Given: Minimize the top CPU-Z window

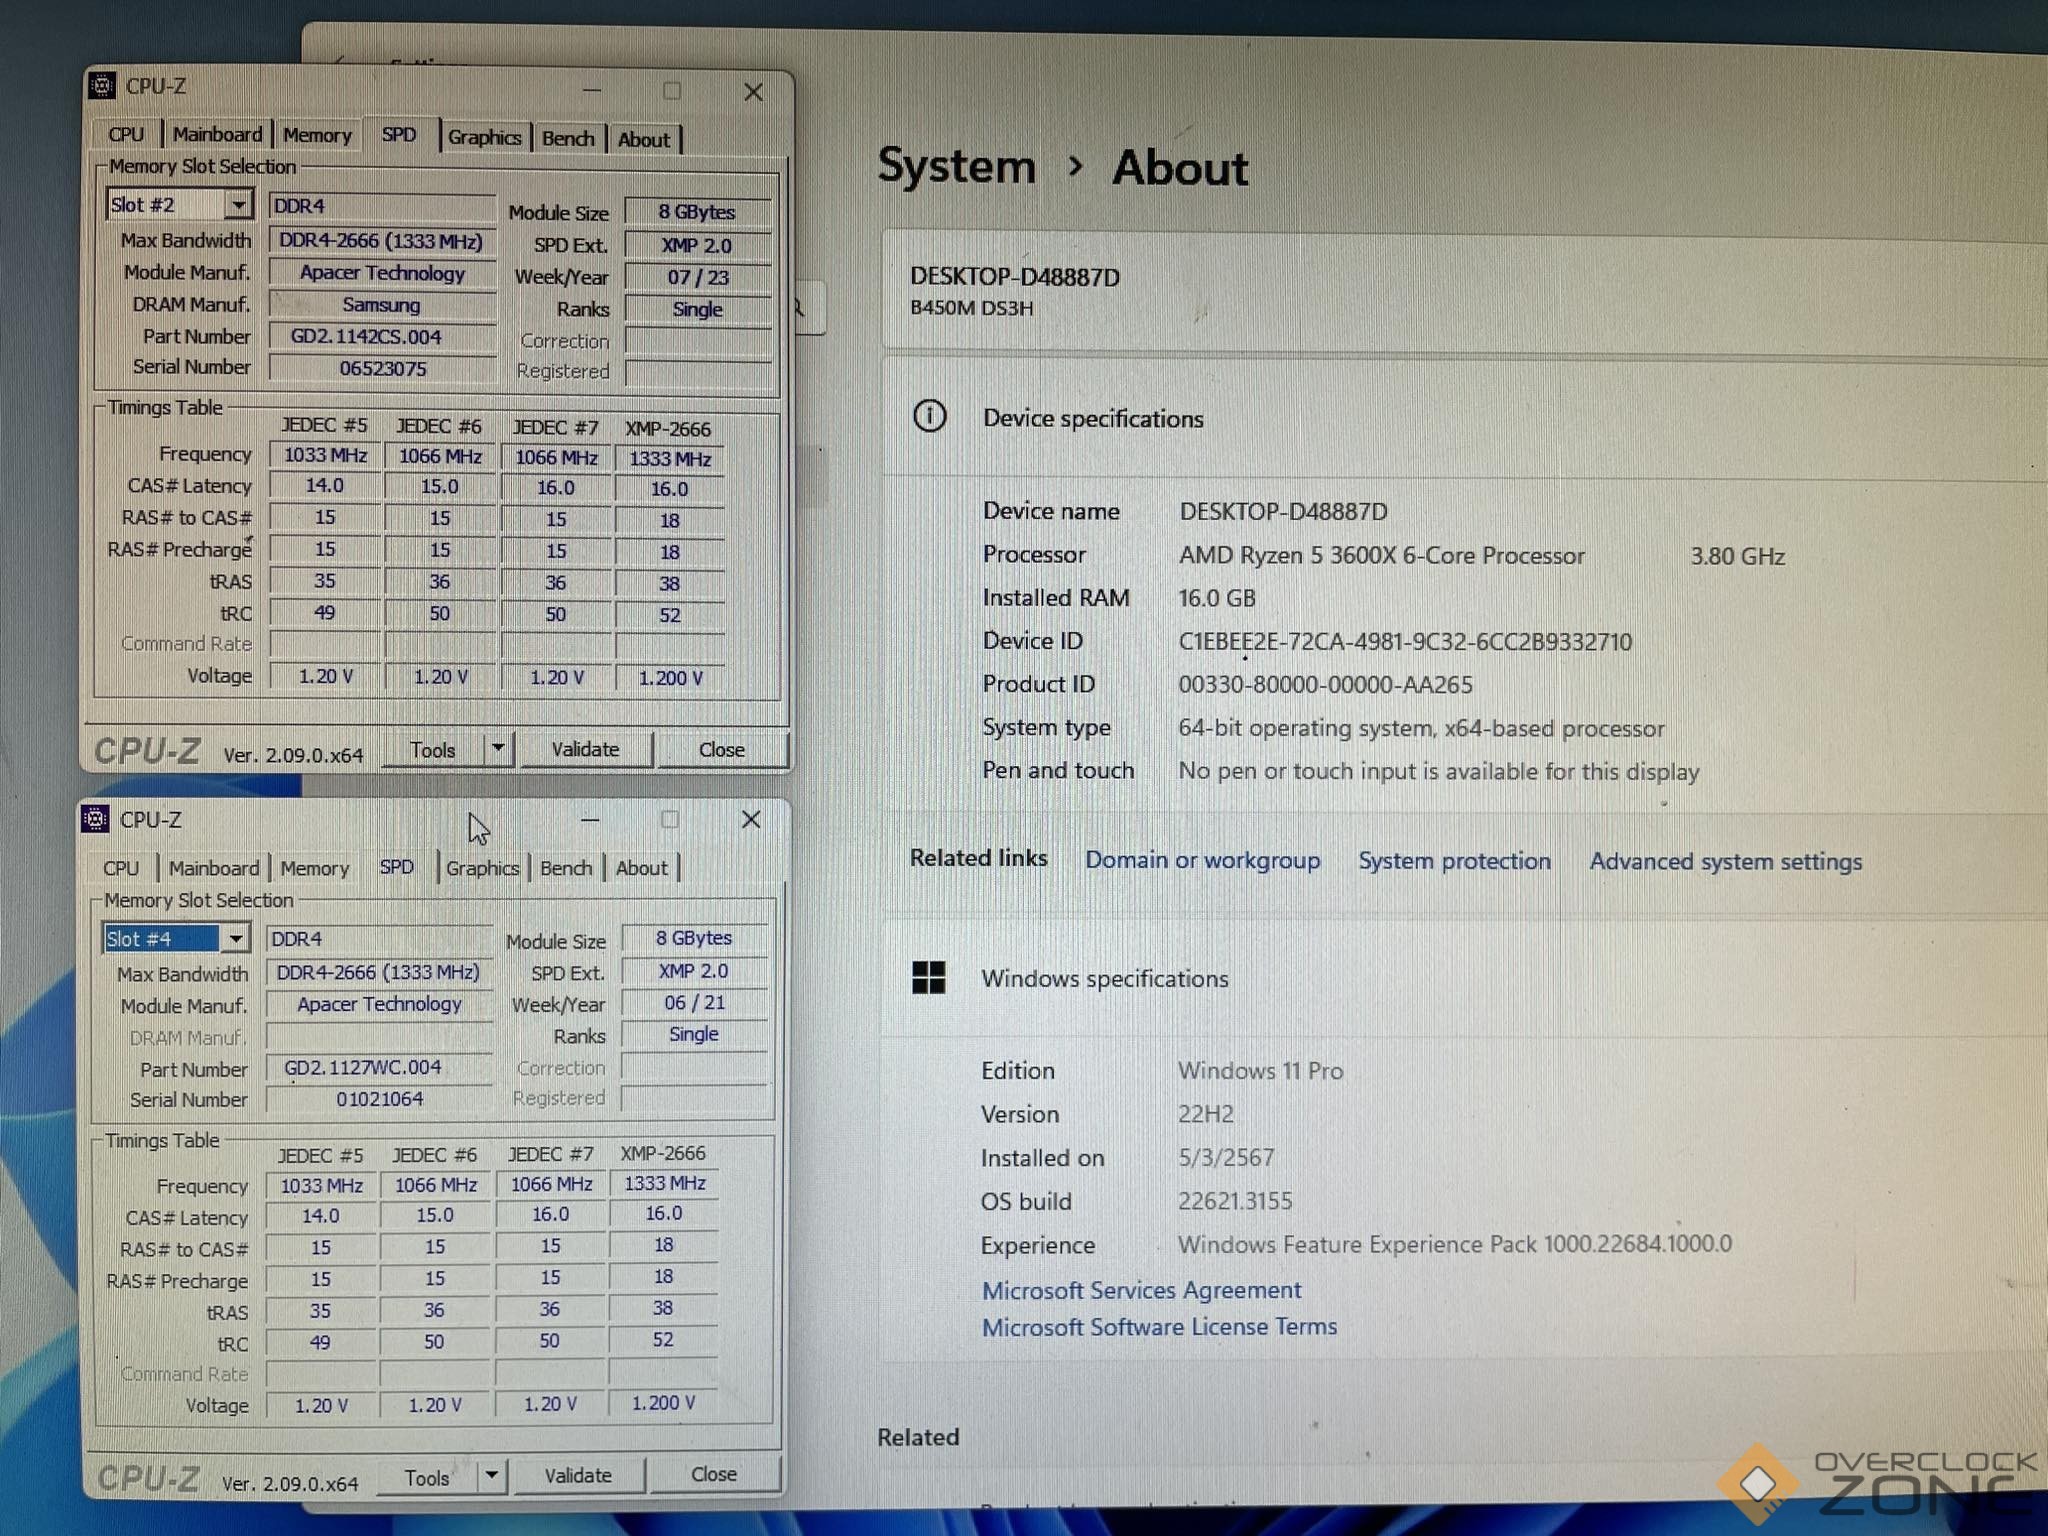Looking at the screenshot, I should 592,91.
